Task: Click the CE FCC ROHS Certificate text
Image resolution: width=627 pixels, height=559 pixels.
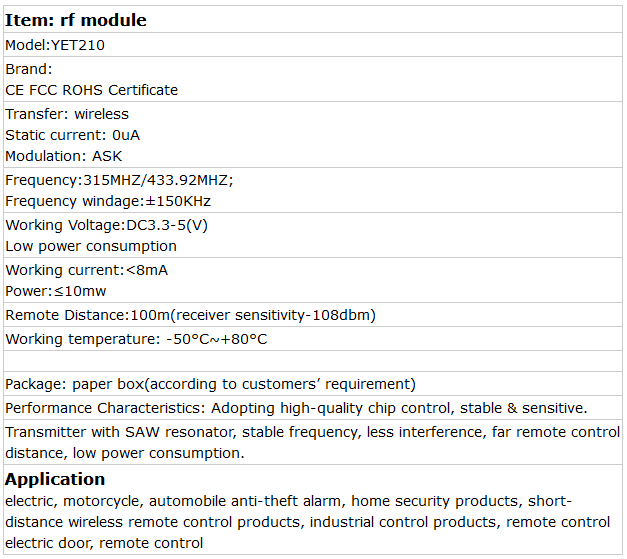Action: [92, 90]
